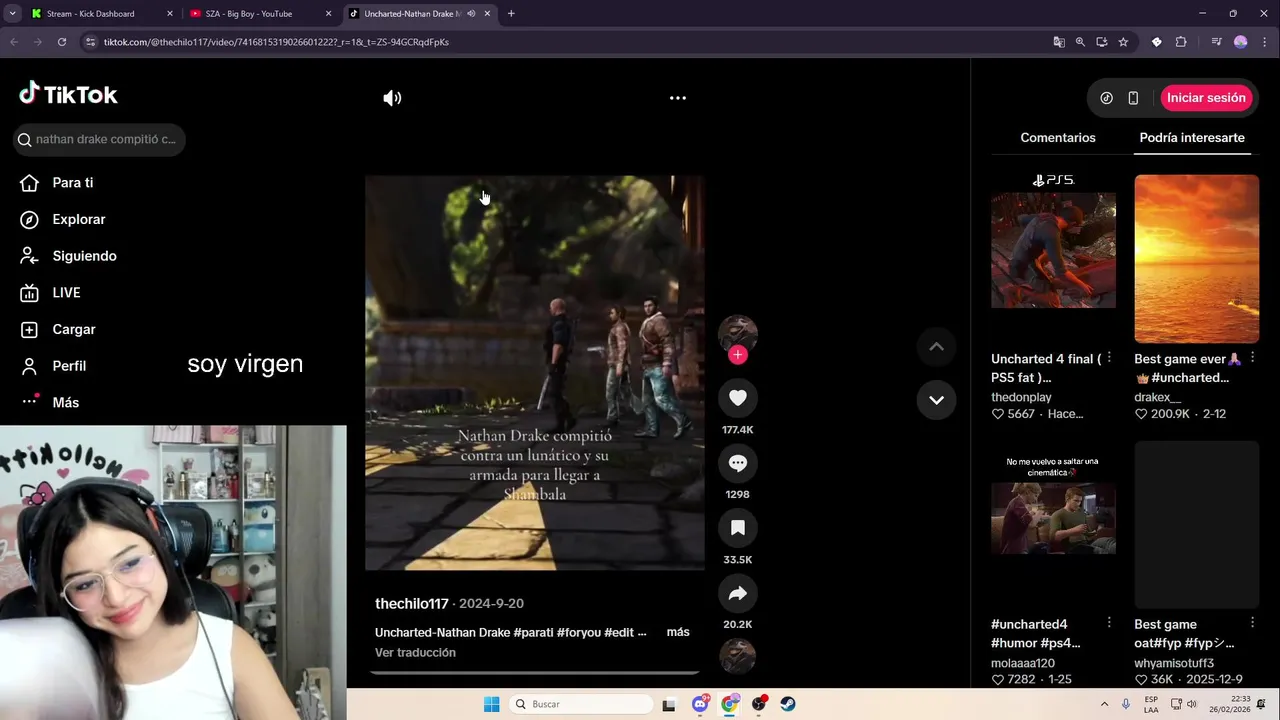
Task: Open Chrome media controls icon
Action: point(1216,42)
